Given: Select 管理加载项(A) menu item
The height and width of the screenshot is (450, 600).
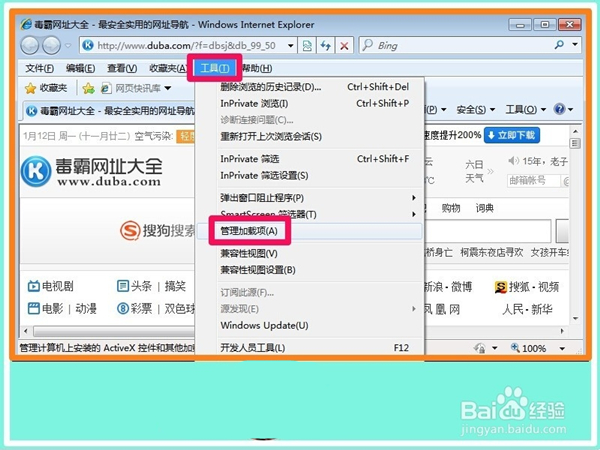Looking at the screenshot, I should pos(309,231).
